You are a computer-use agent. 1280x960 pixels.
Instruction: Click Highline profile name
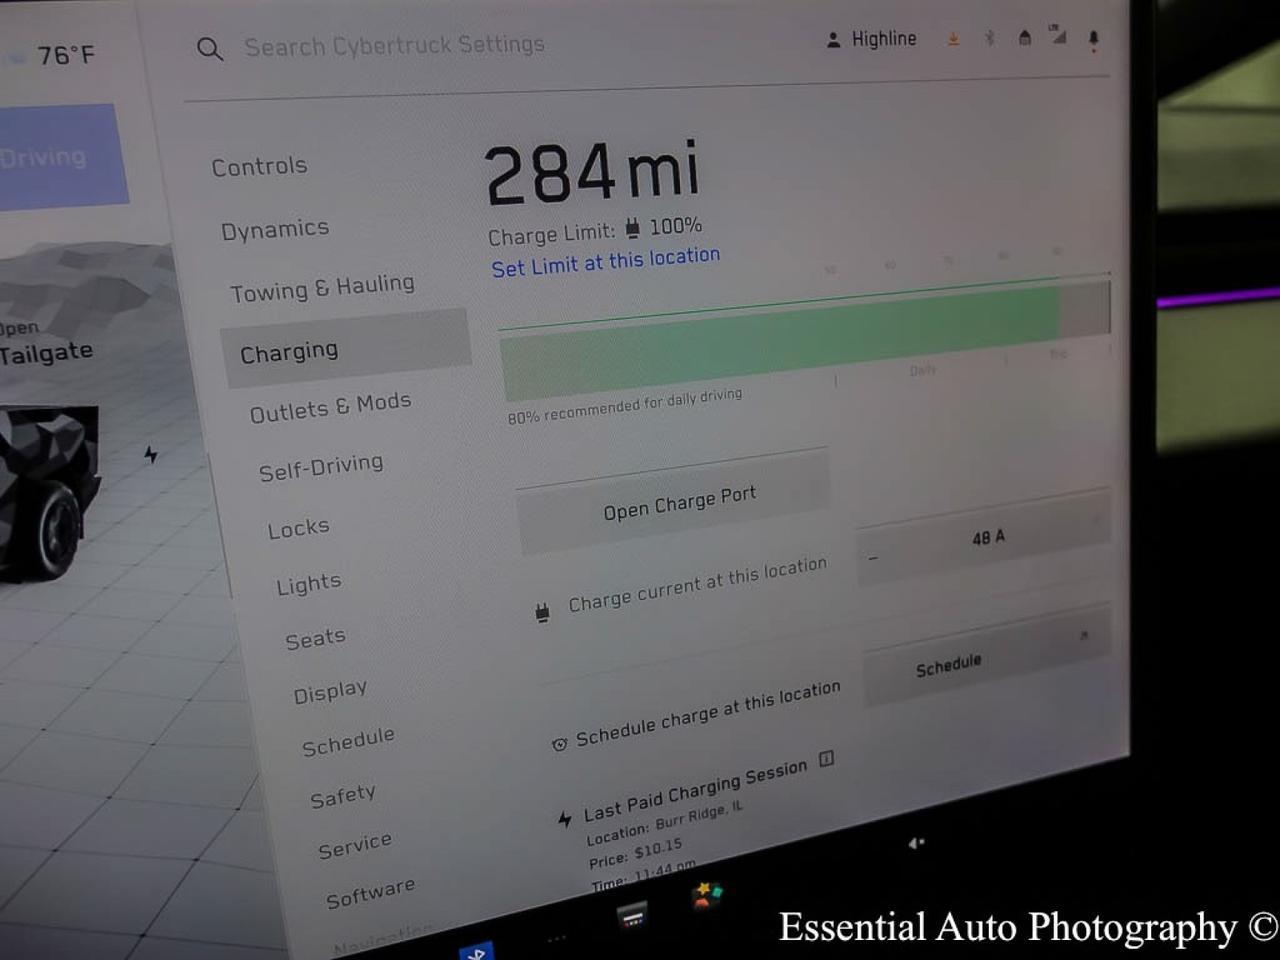tap(884, 39)
